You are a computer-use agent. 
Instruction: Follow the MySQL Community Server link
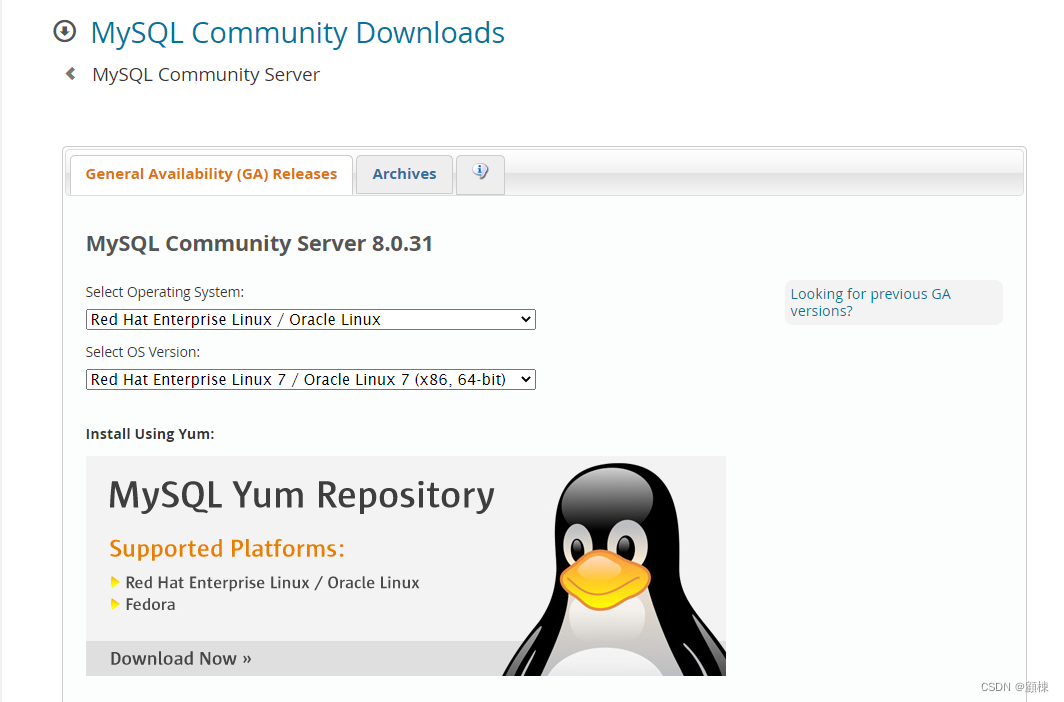click(205, 74)
